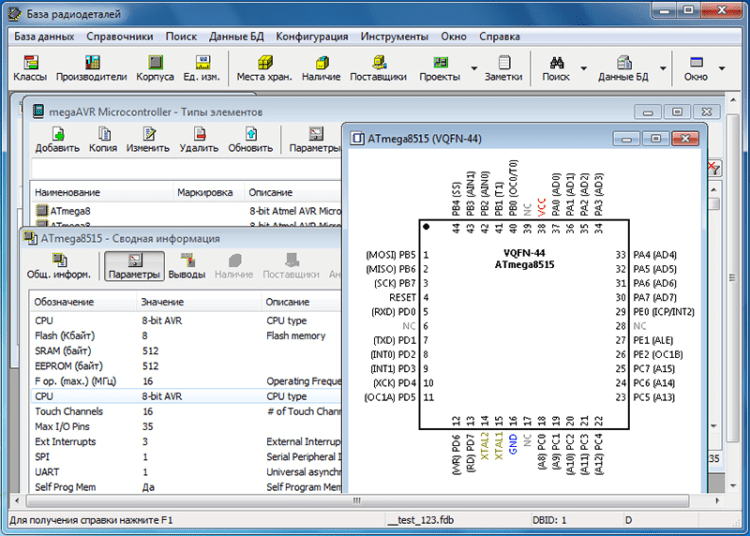Expand the Окно toolbar dropdown arrow
This screenshot has width=750, height=536.
coord(722,69)
